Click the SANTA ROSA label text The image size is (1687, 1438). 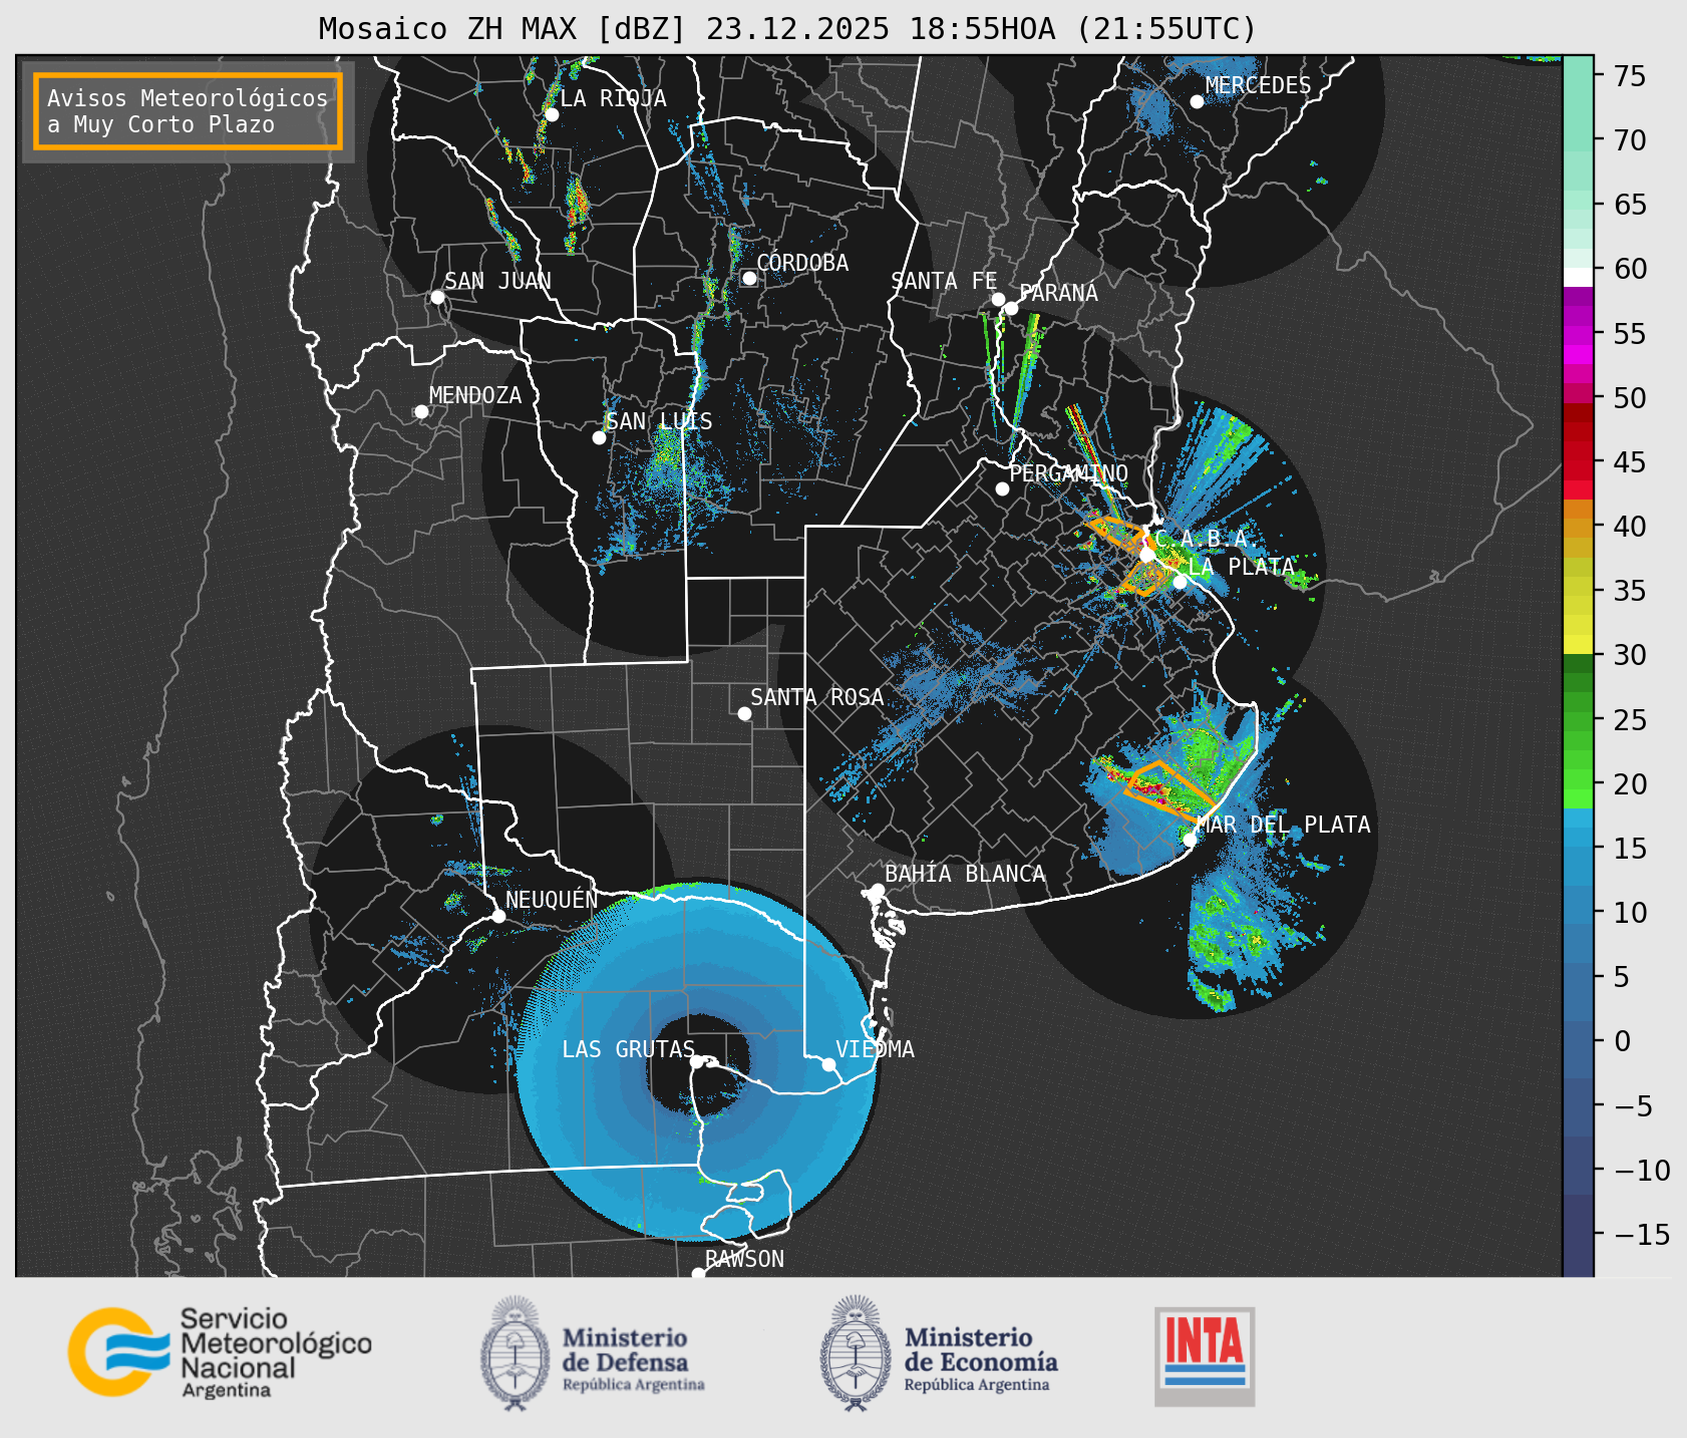pyautogui.click(x=817, y=697)
